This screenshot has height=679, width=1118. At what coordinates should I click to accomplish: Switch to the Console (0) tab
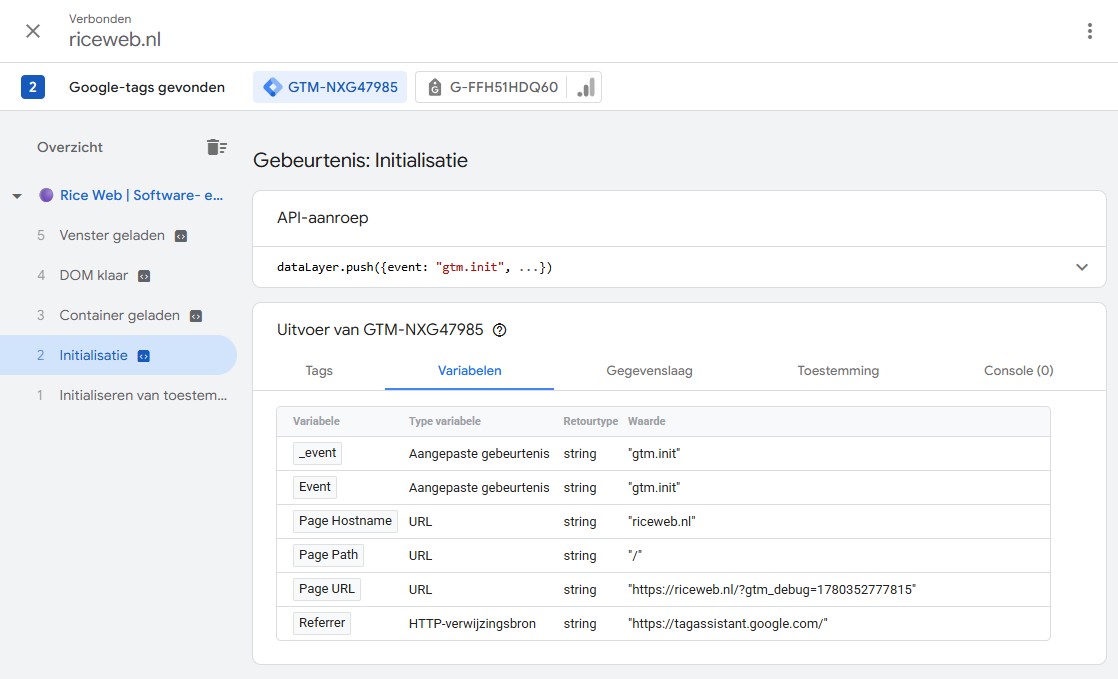(1018, 371)
